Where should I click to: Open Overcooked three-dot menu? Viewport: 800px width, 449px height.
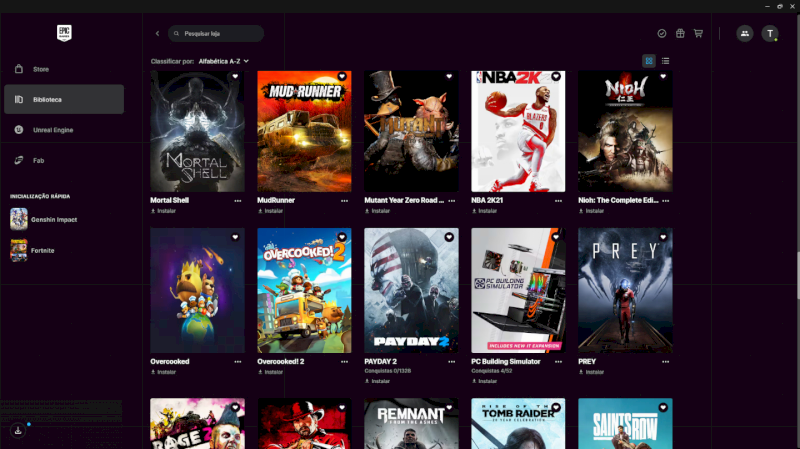(238, 362)
